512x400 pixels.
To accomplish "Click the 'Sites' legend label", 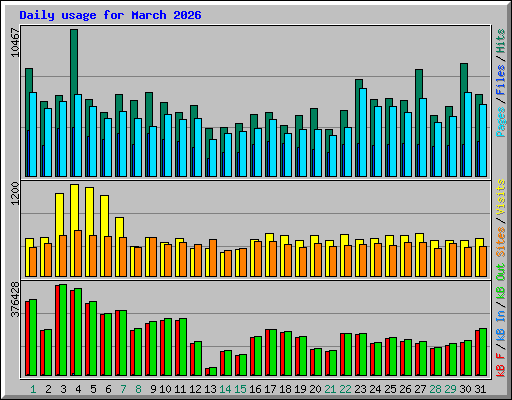I will 500,242.
